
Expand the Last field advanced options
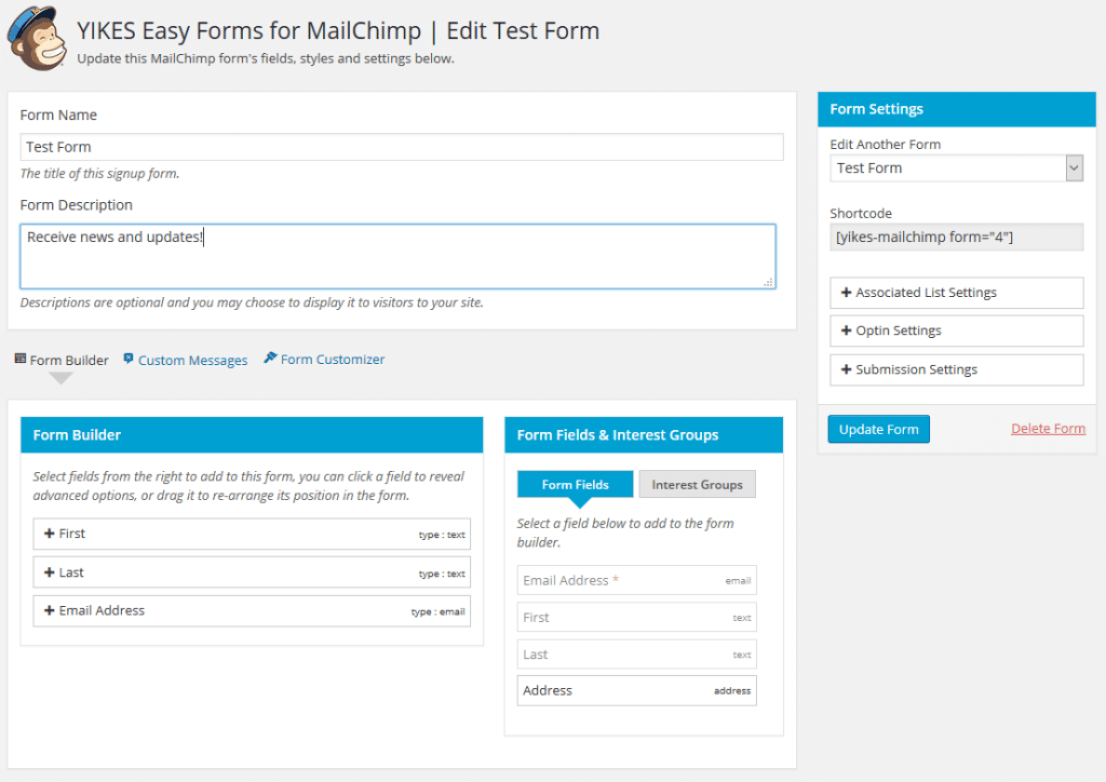252,573
